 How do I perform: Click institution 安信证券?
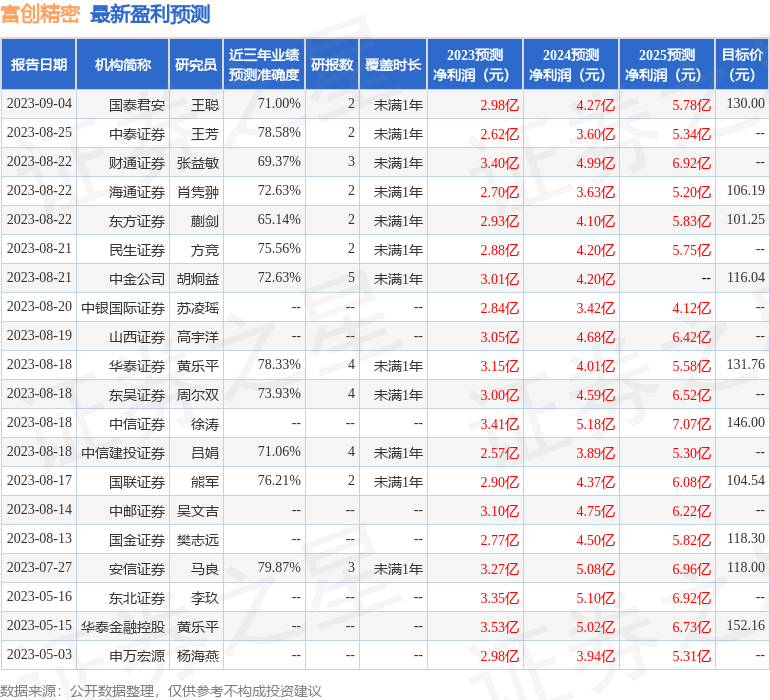(x=137, y=568)
